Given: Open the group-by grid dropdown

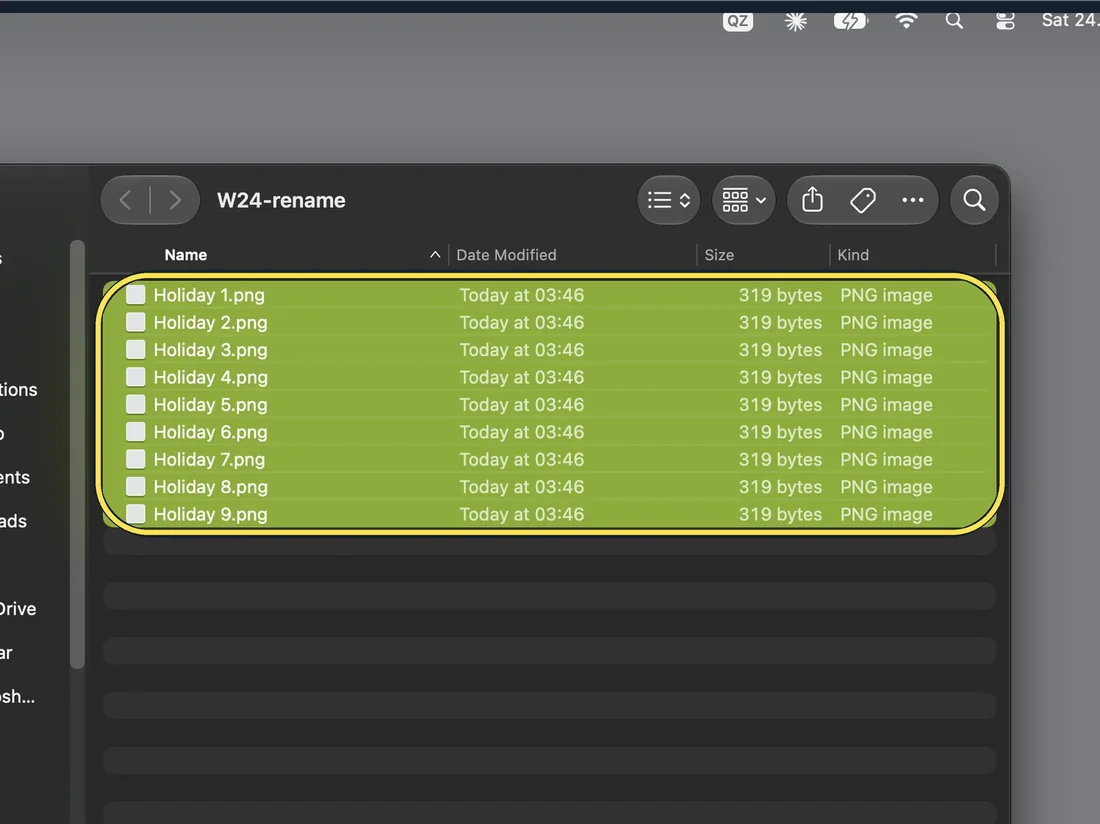Looking at the screenshot, I should [x=744, y=201].
